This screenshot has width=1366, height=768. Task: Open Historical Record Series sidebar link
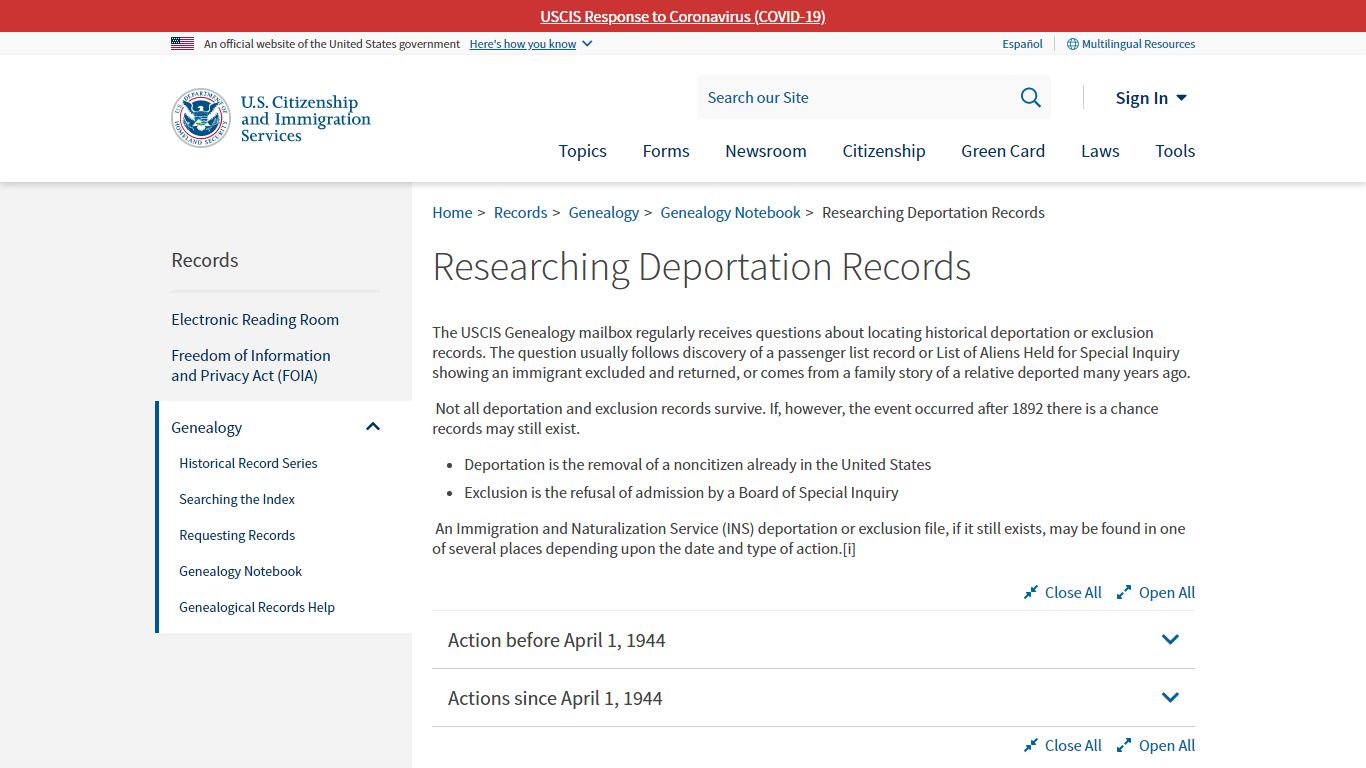pos(248,464)
